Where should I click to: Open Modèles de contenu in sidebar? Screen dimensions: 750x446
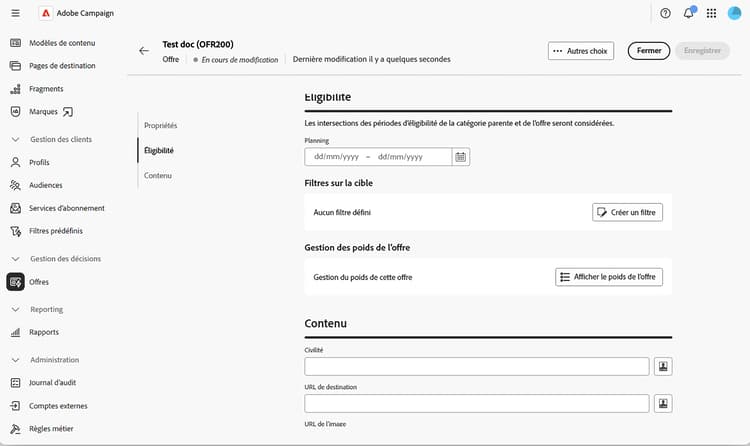click(x=62, y=43)
